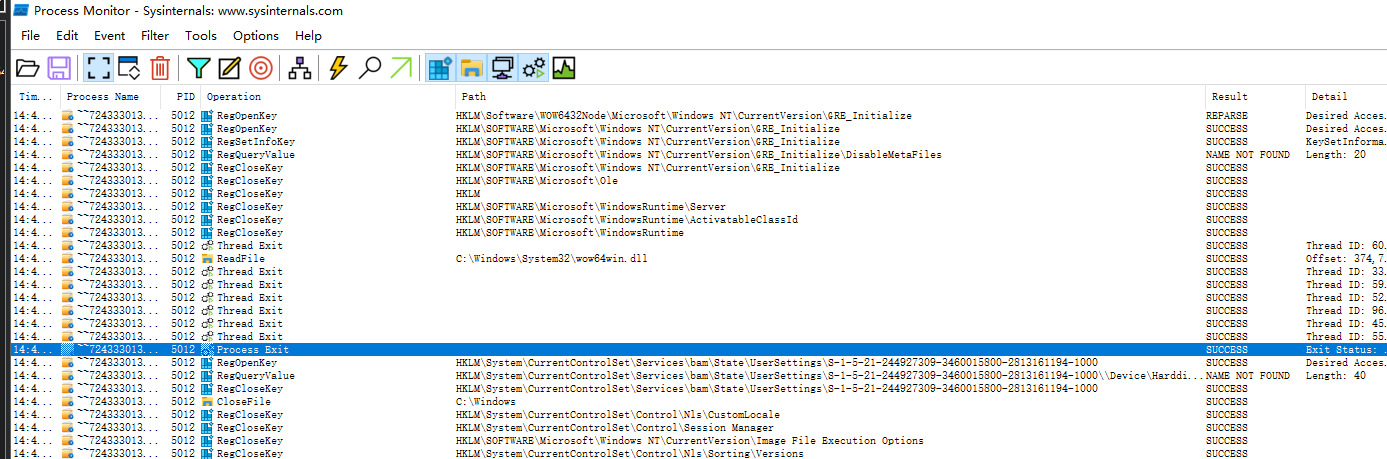The width and height of the screenshot is (1387, 459).
Task: Click the Path column header
Action: point(830,97)
